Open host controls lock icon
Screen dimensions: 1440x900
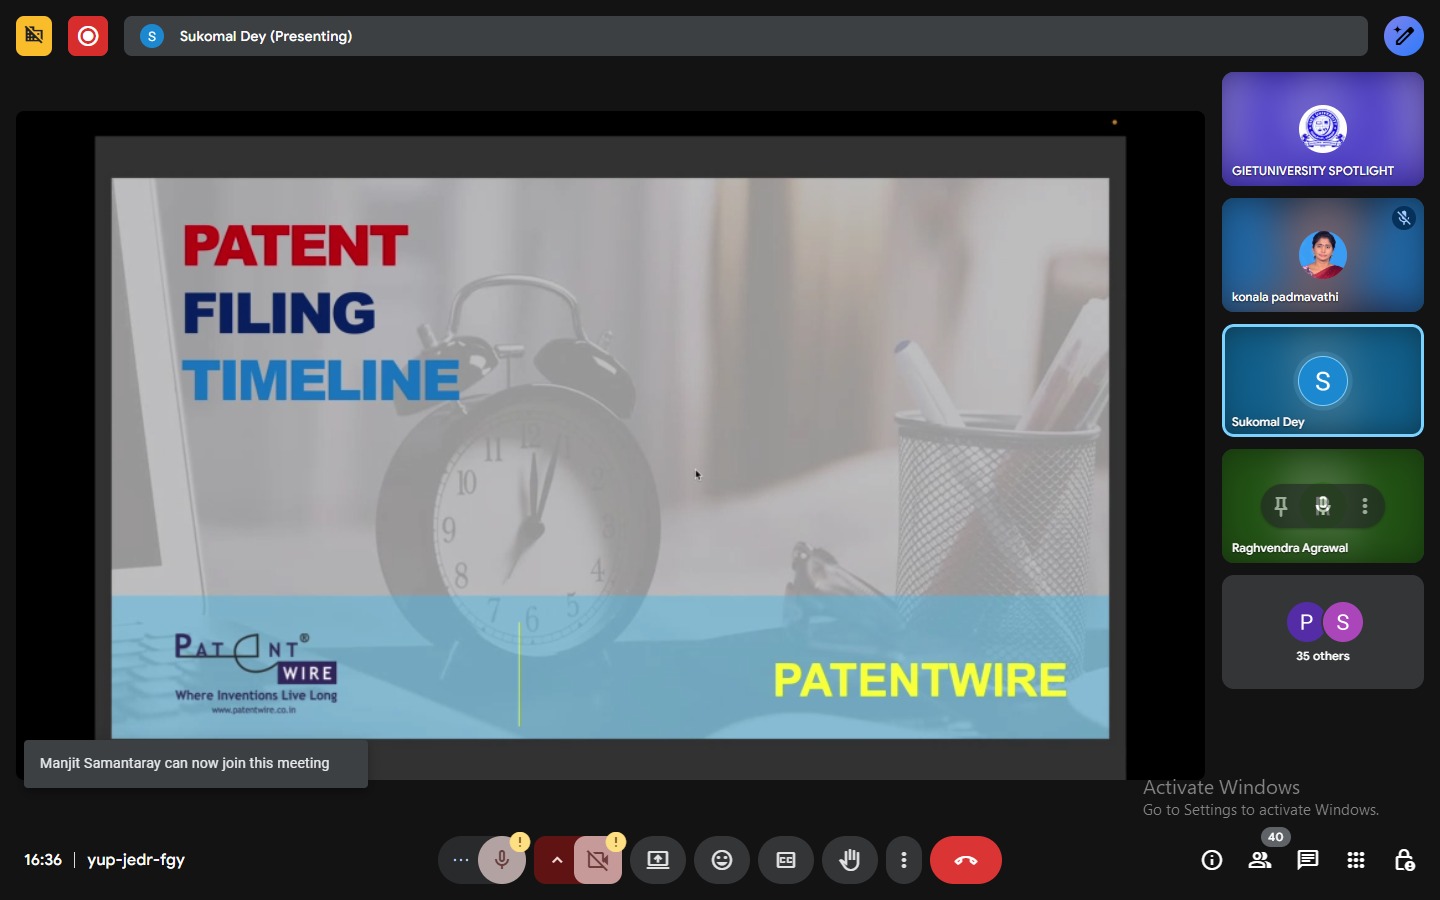pyautogui.click(x=1404, y=860)
